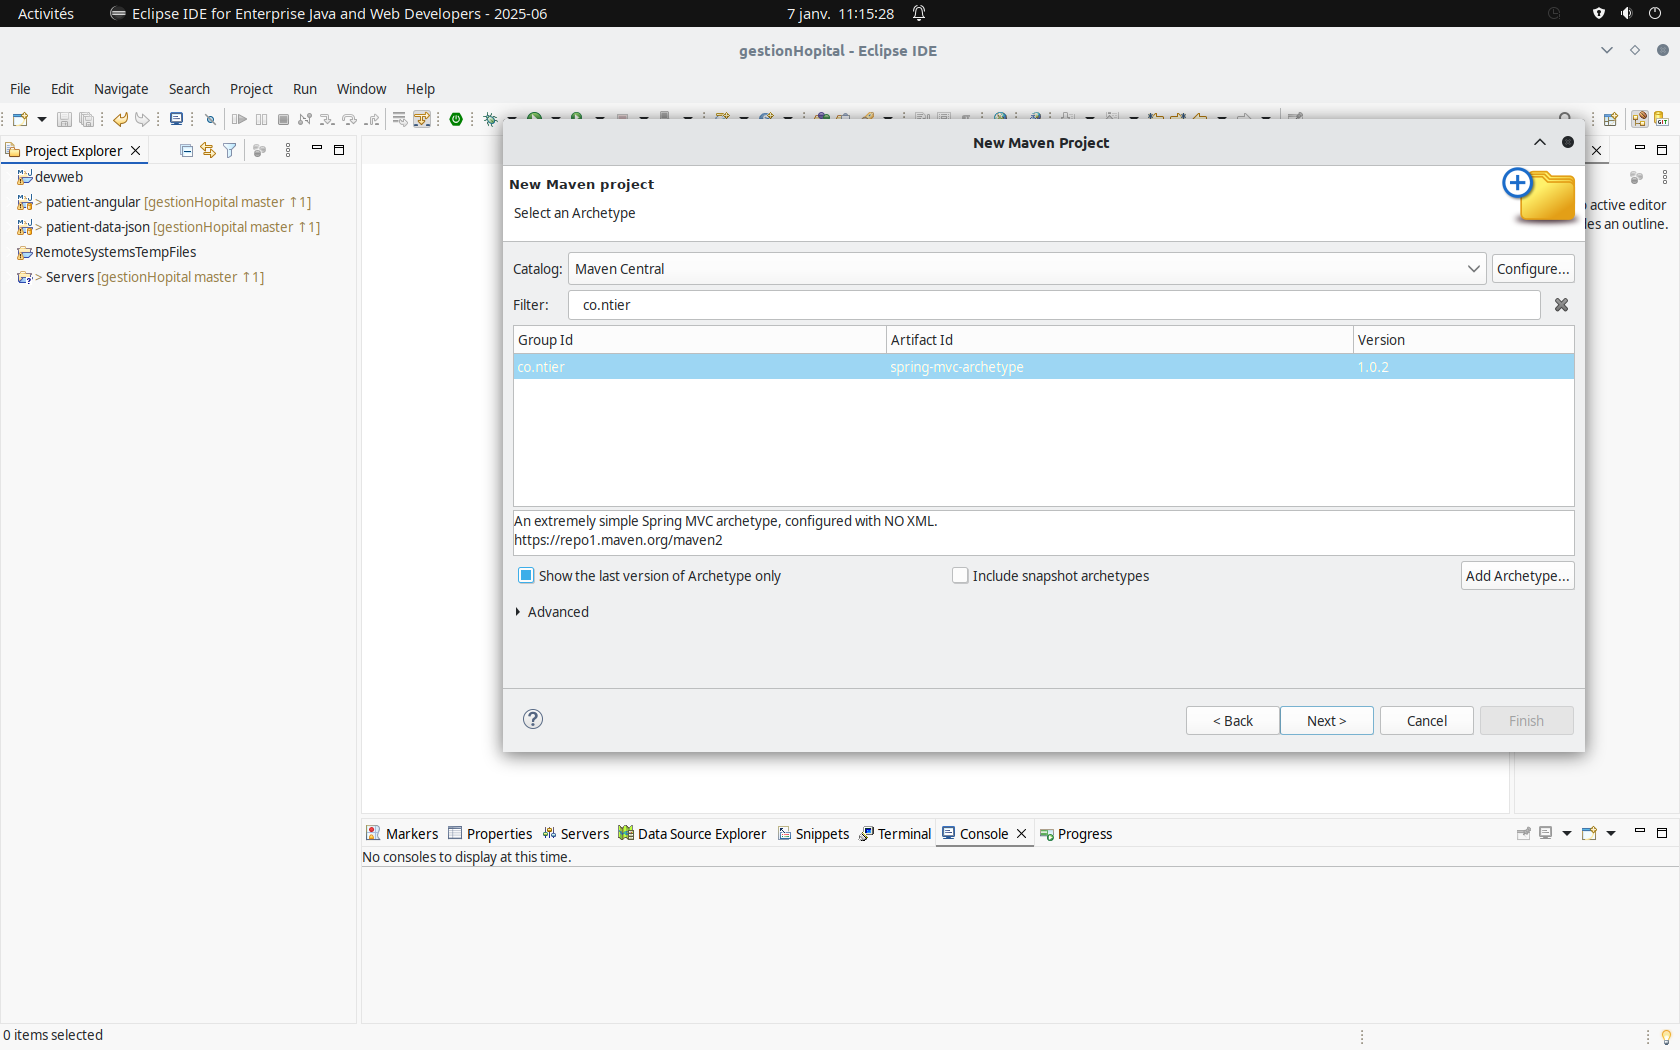Click the Open Perspective icon
Viewport: 1680px width, 1050px height.
(x=1610, y=119)
